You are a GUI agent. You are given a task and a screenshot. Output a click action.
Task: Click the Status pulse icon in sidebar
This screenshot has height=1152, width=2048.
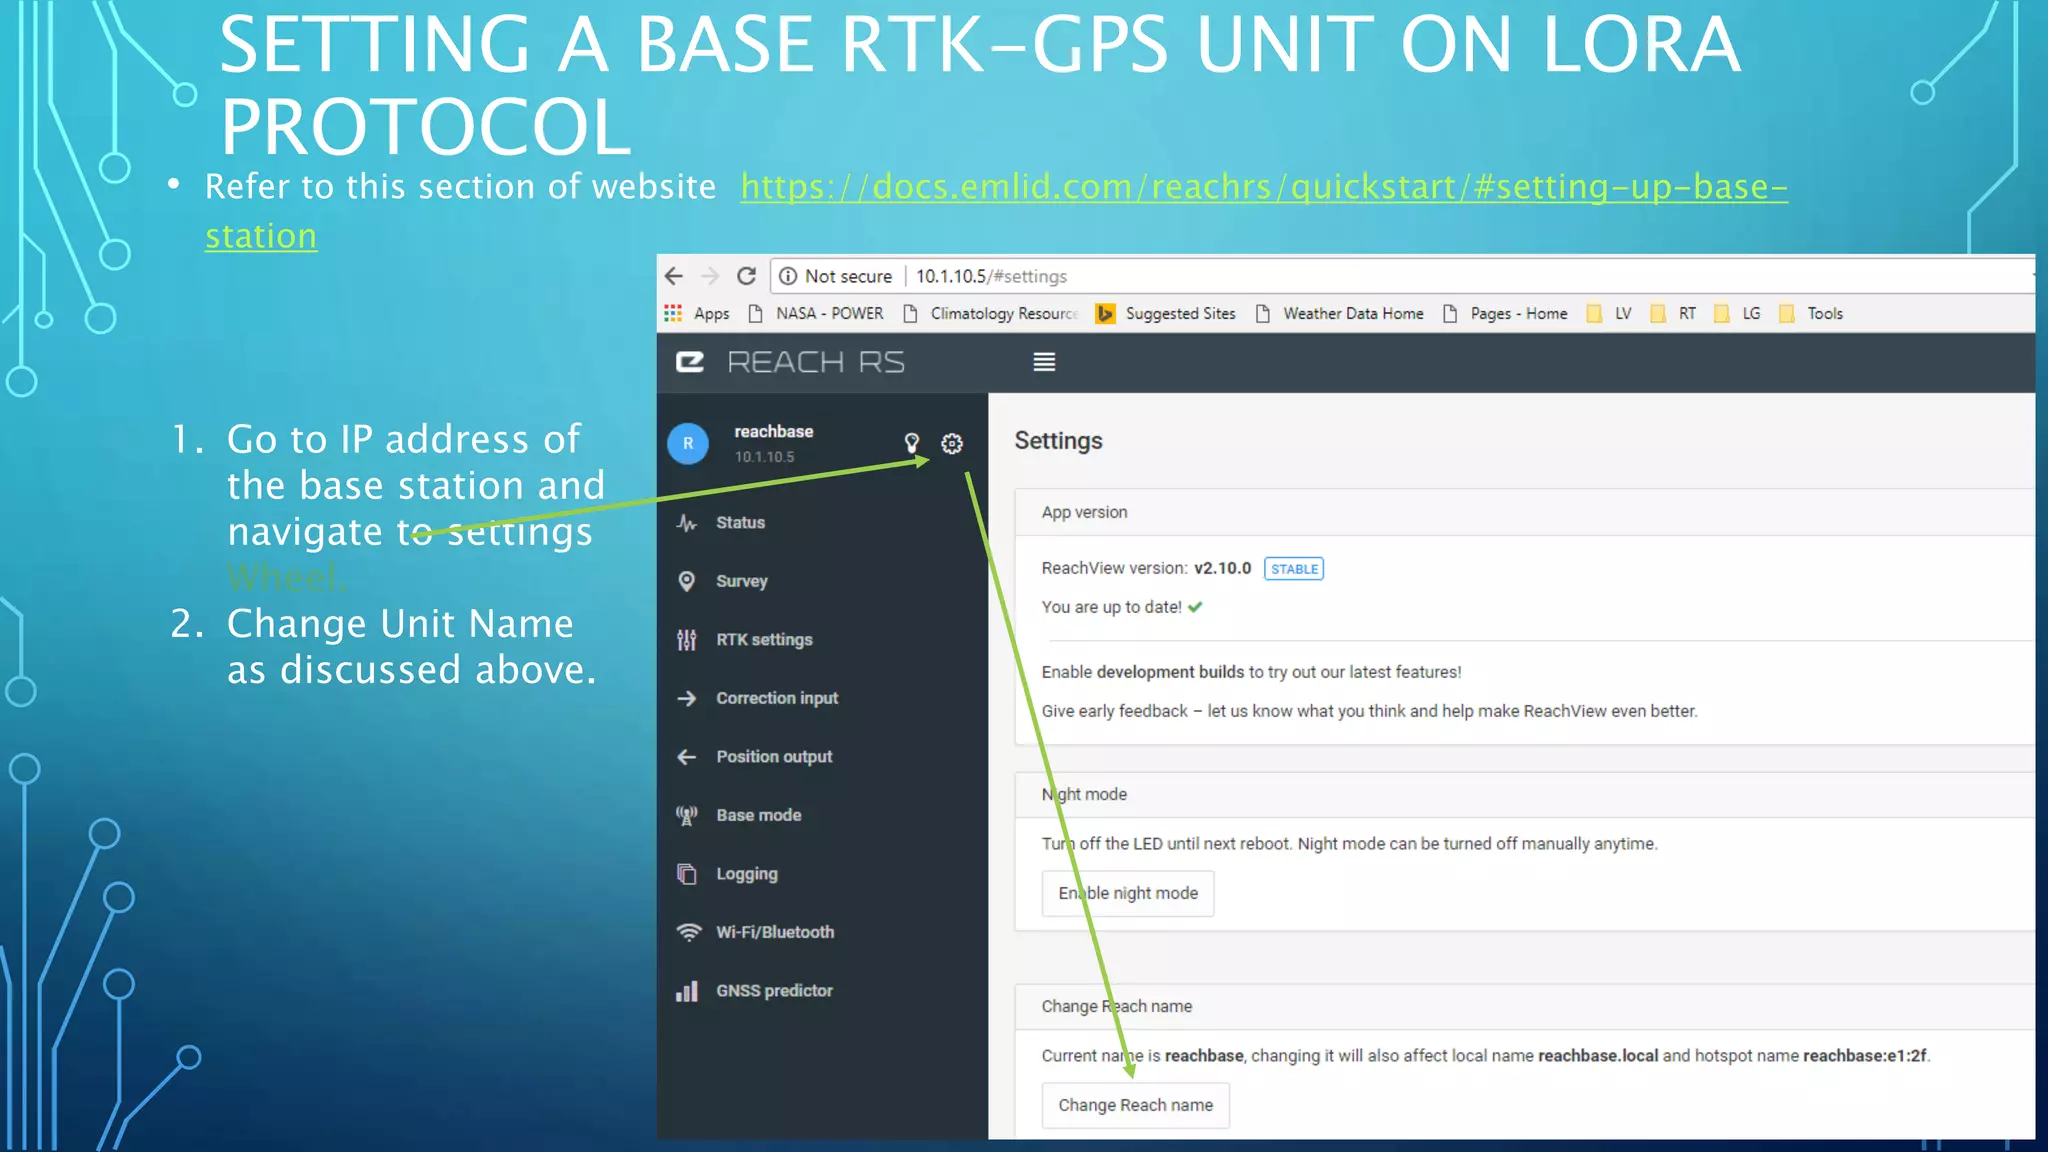(x=687, y=522)
